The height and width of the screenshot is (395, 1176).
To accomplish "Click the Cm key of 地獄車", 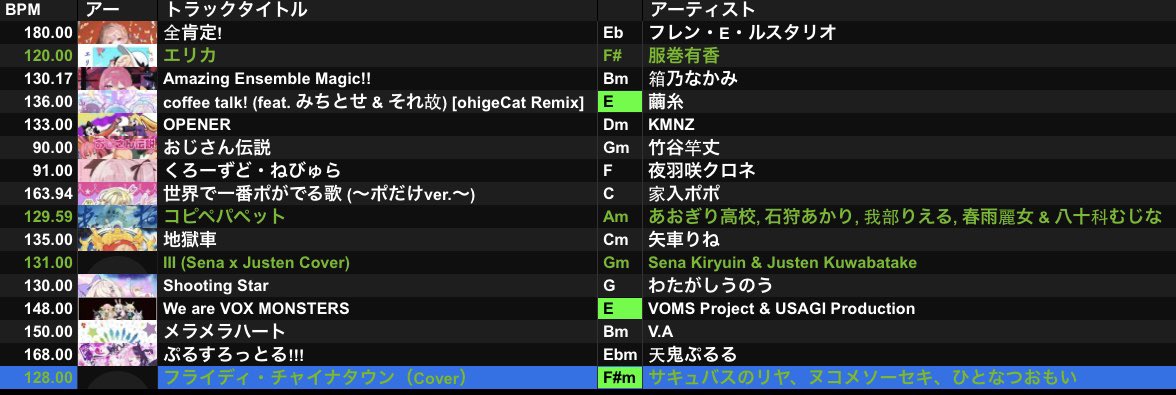I will (615, 239).
